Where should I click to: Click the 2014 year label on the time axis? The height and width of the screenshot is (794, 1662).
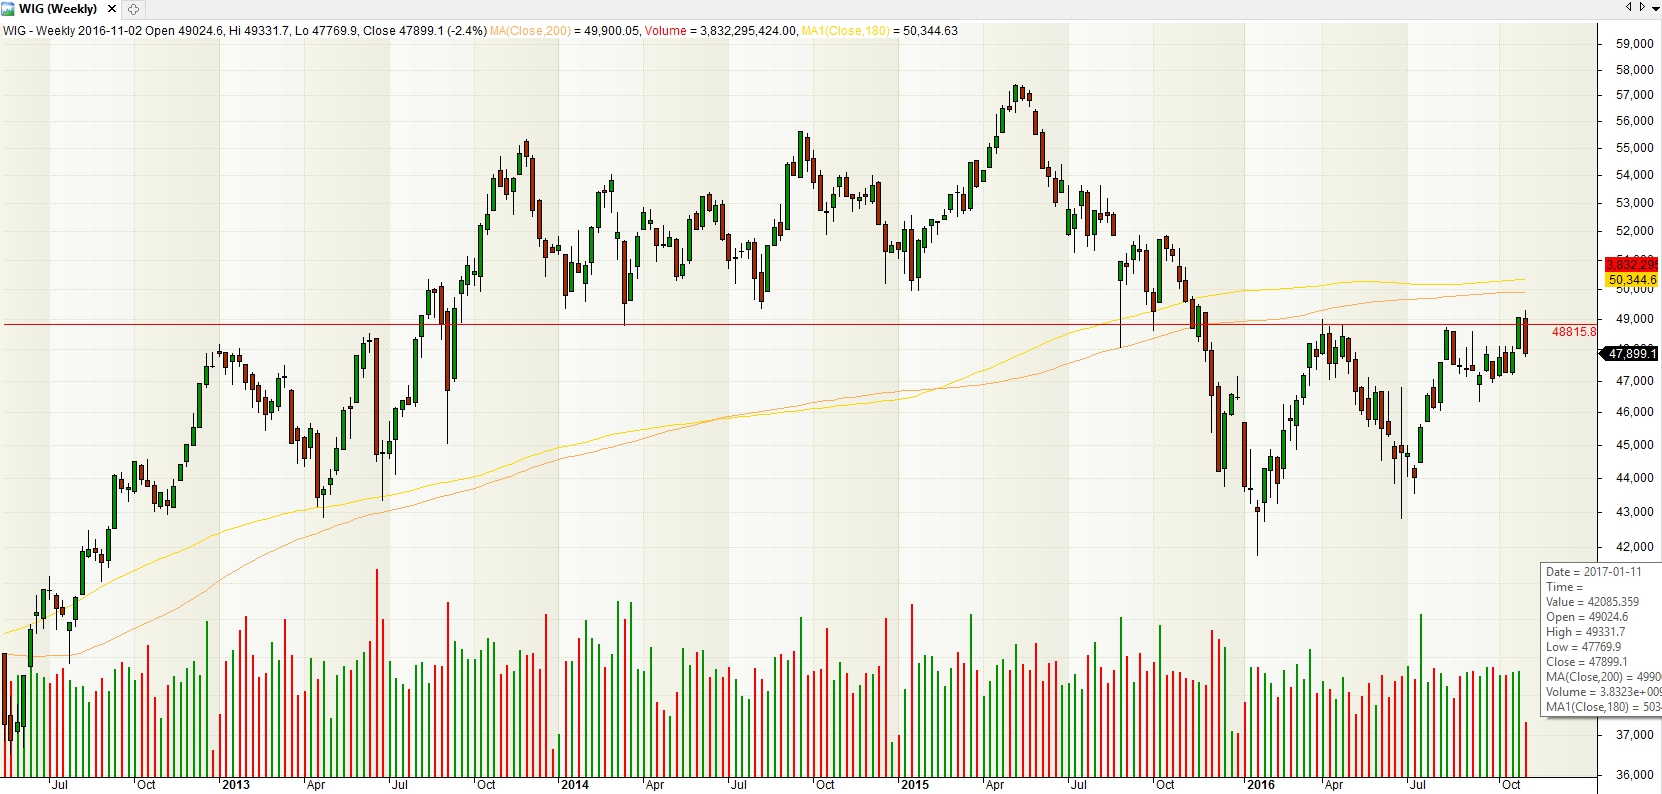(575, 785)
